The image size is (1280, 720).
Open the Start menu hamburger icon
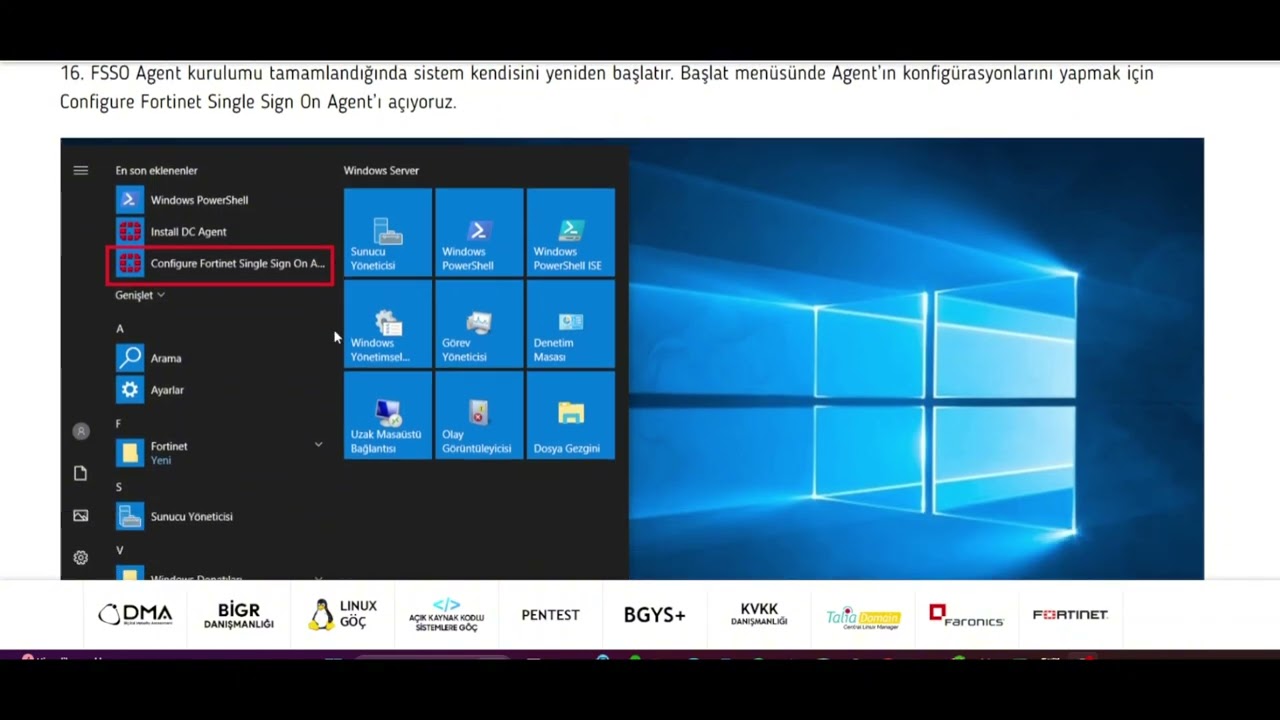(x=81, y=170)
